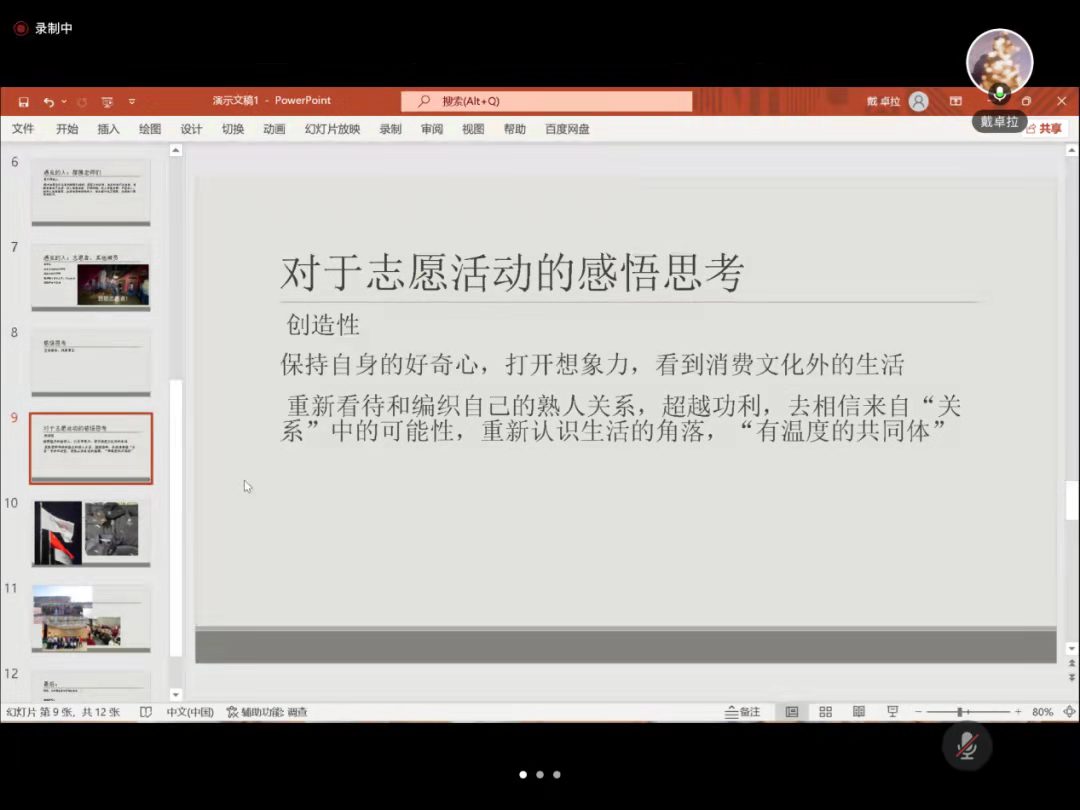1080x810 pixels.
Task: Toggle Normal view in status bar
Action: point(792,712)
